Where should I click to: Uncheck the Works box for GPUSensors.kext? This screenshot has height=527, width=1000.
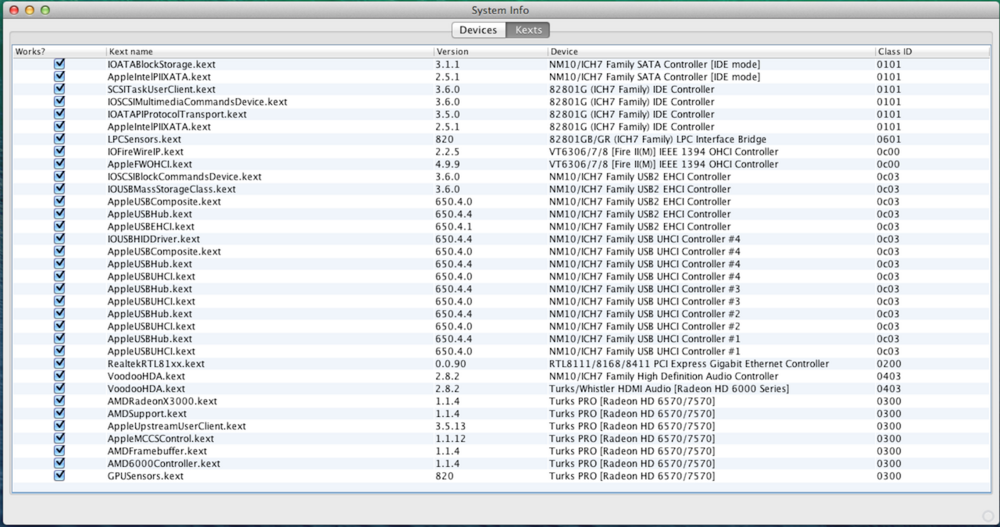(60, 476)
